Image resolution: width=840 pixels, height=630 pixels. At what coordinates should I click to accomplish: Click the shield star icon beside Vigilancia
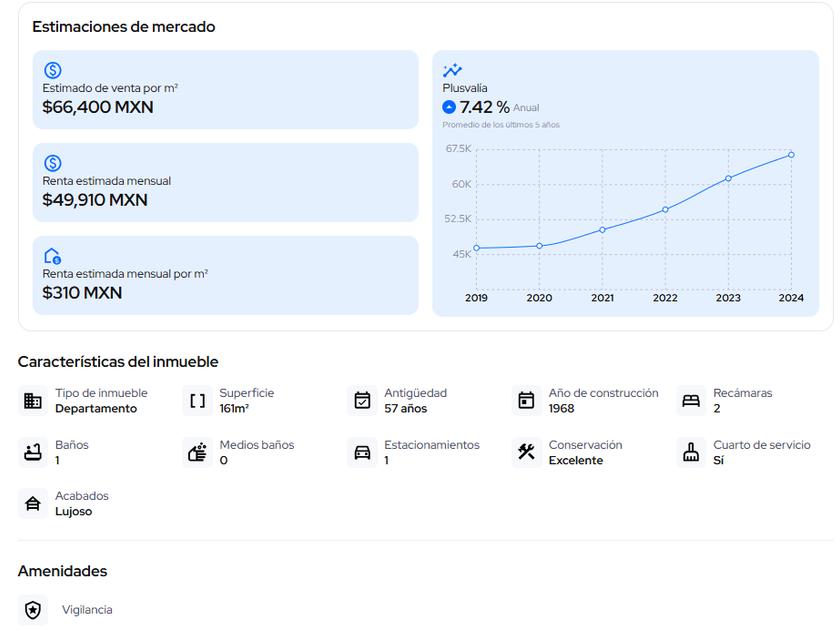33,610
